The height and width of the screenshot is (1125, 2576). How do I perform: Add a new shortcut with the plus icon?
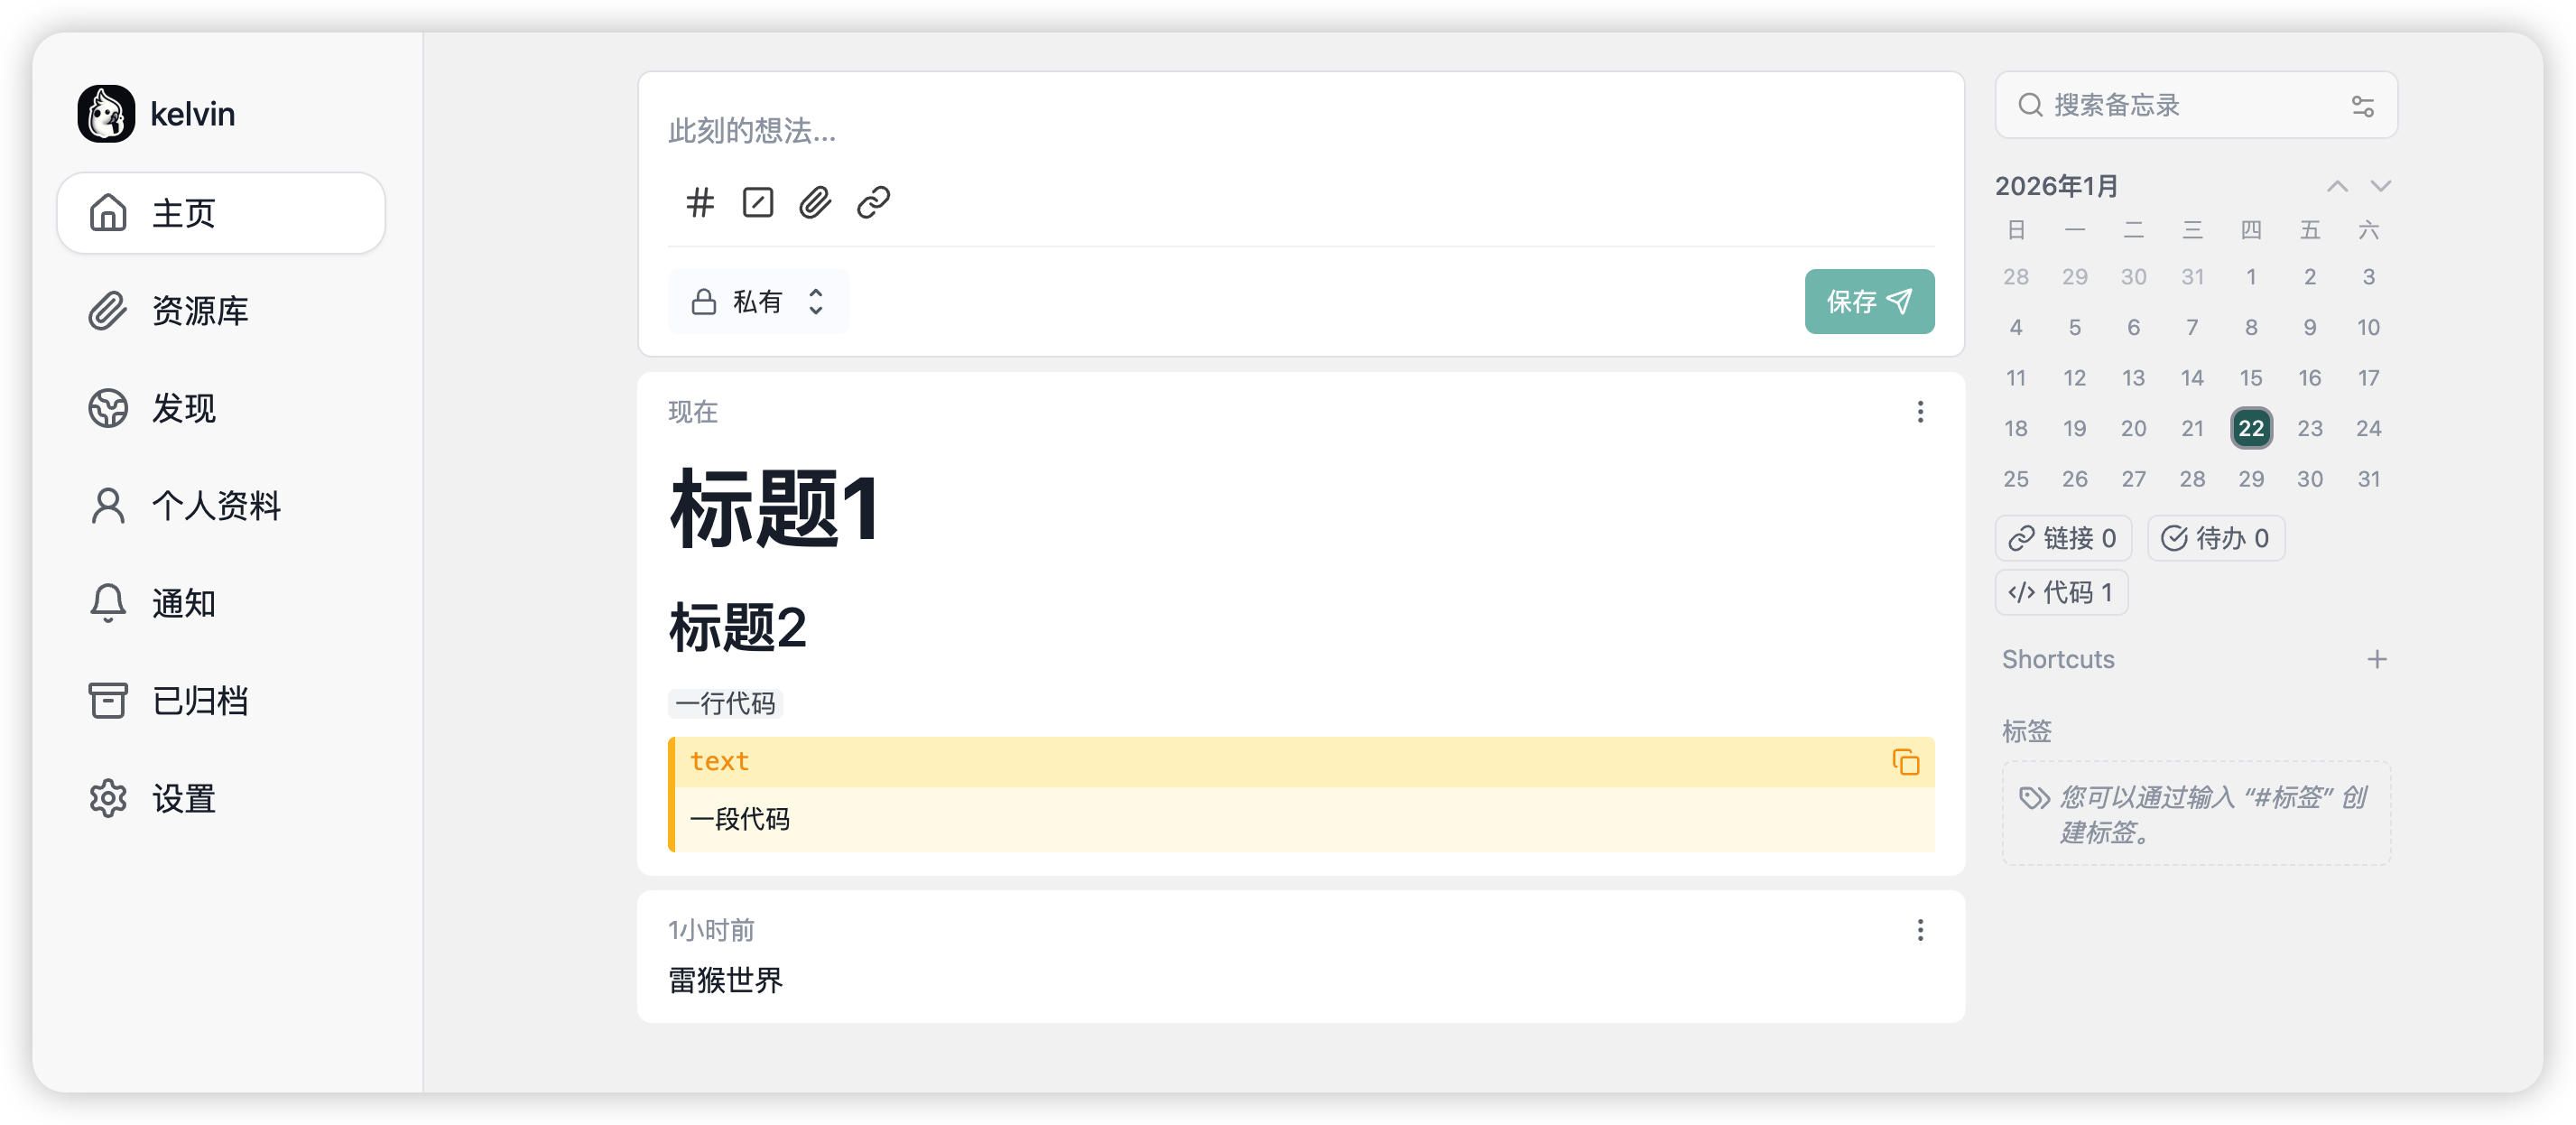point(2377,659)
